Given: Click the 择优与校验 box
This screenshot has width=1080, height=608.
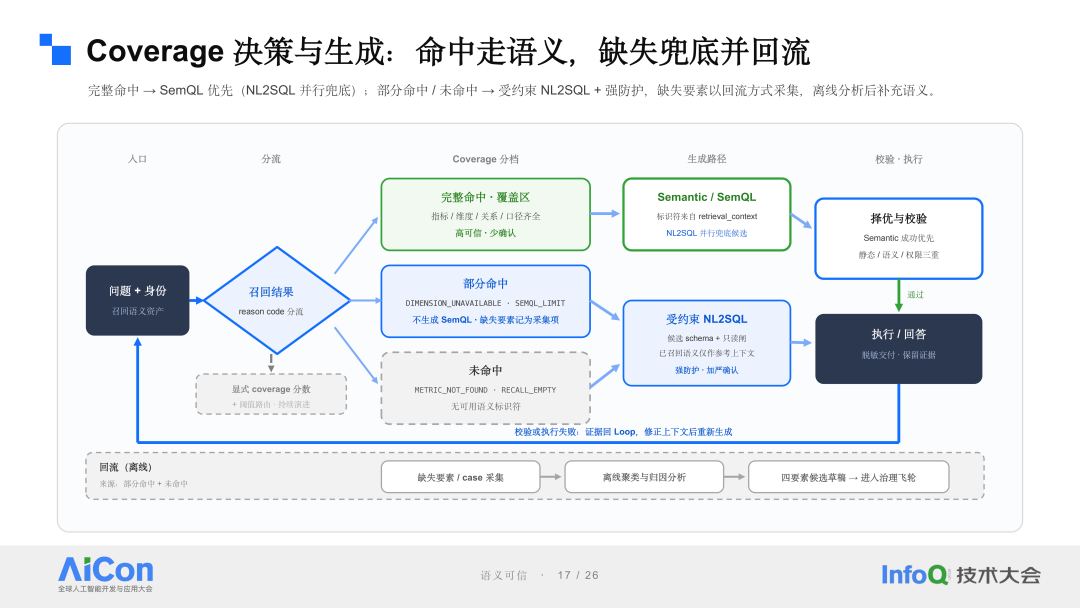Looking at the screenshot, I should pyautogui.click(x=899, y=238).
